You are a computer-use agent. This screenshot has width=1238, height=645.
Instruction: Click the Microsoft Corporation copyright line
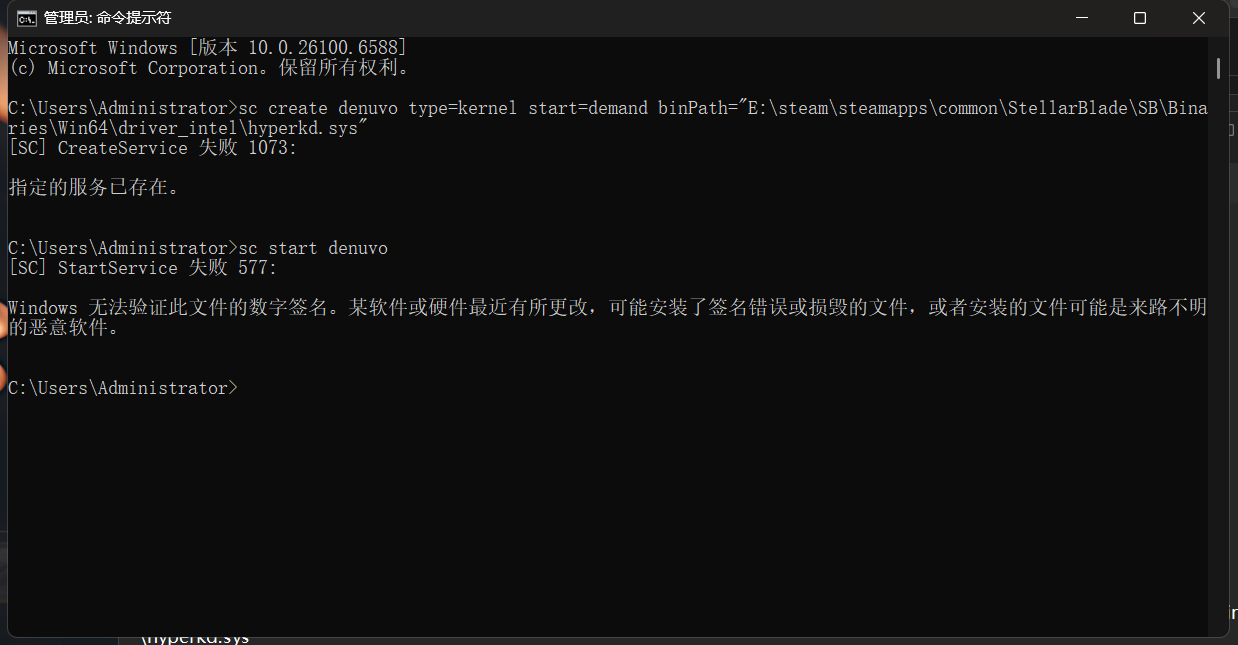click(208, 68)
